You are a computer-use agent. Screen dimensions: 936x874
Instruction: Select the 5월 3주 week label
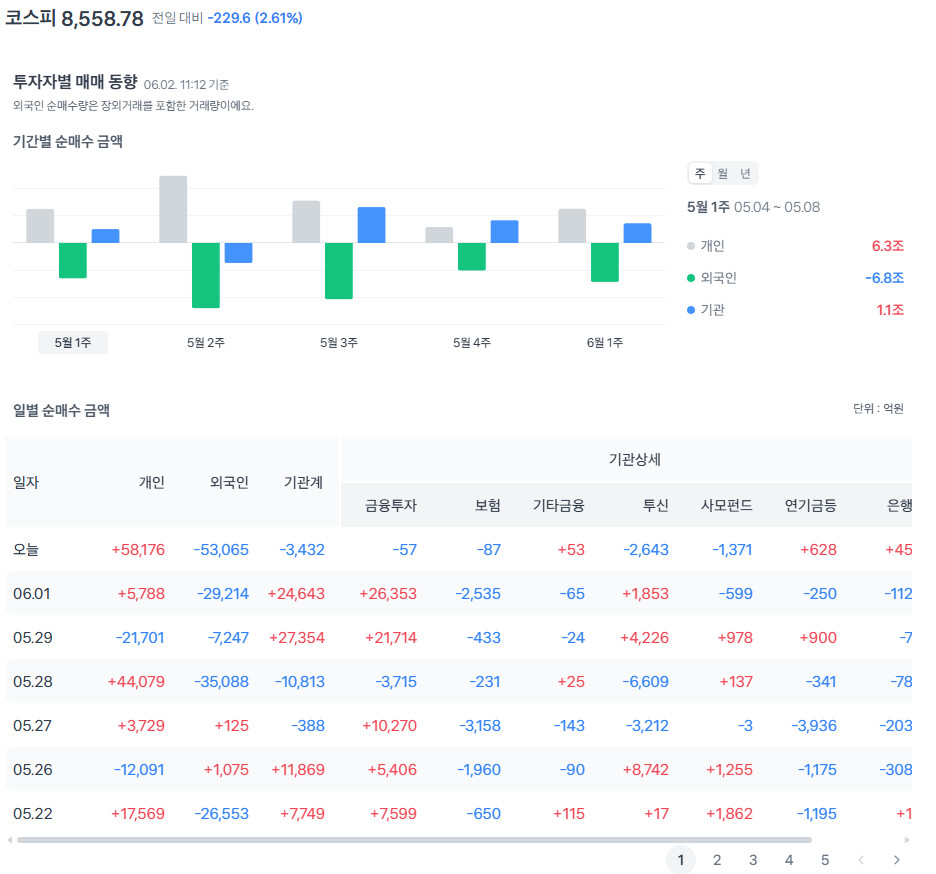tap(338, 343)
